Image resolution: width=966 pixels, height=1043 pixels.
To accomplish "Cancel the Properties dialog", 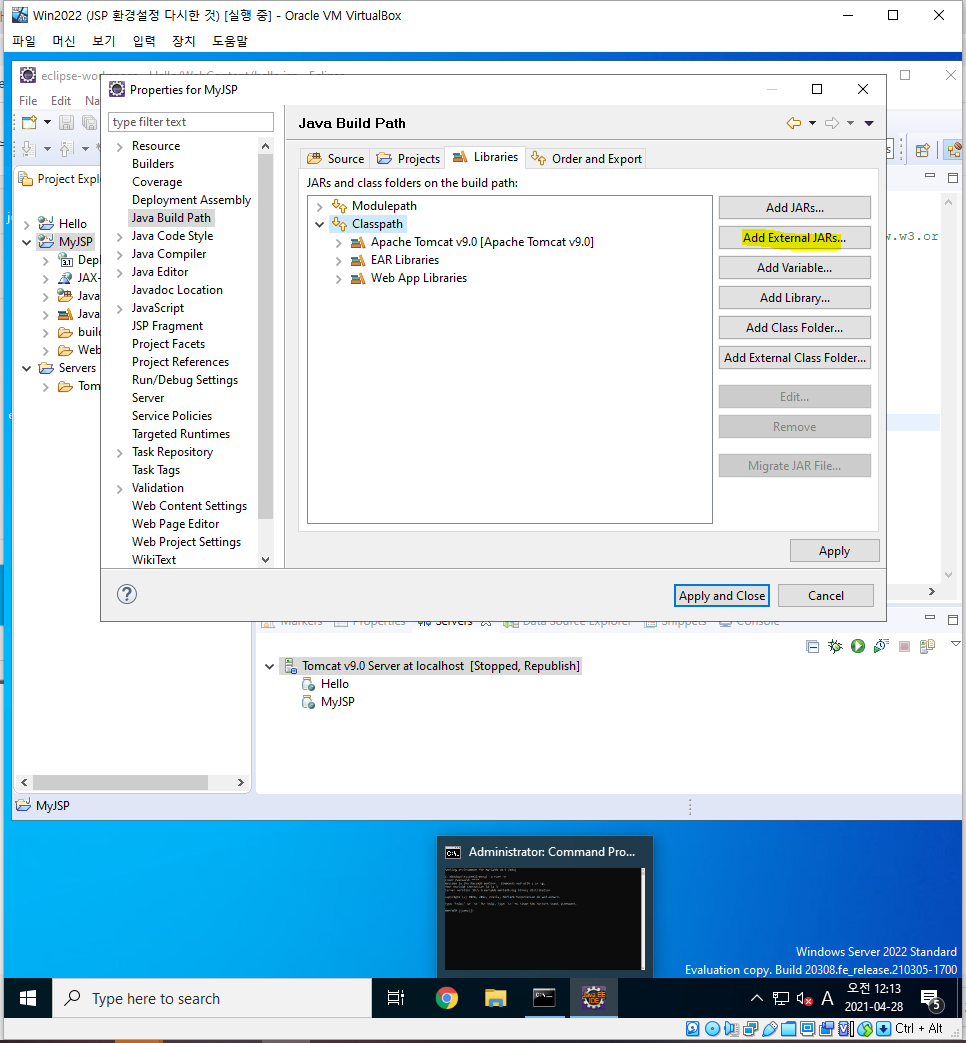I will [826, 595].
